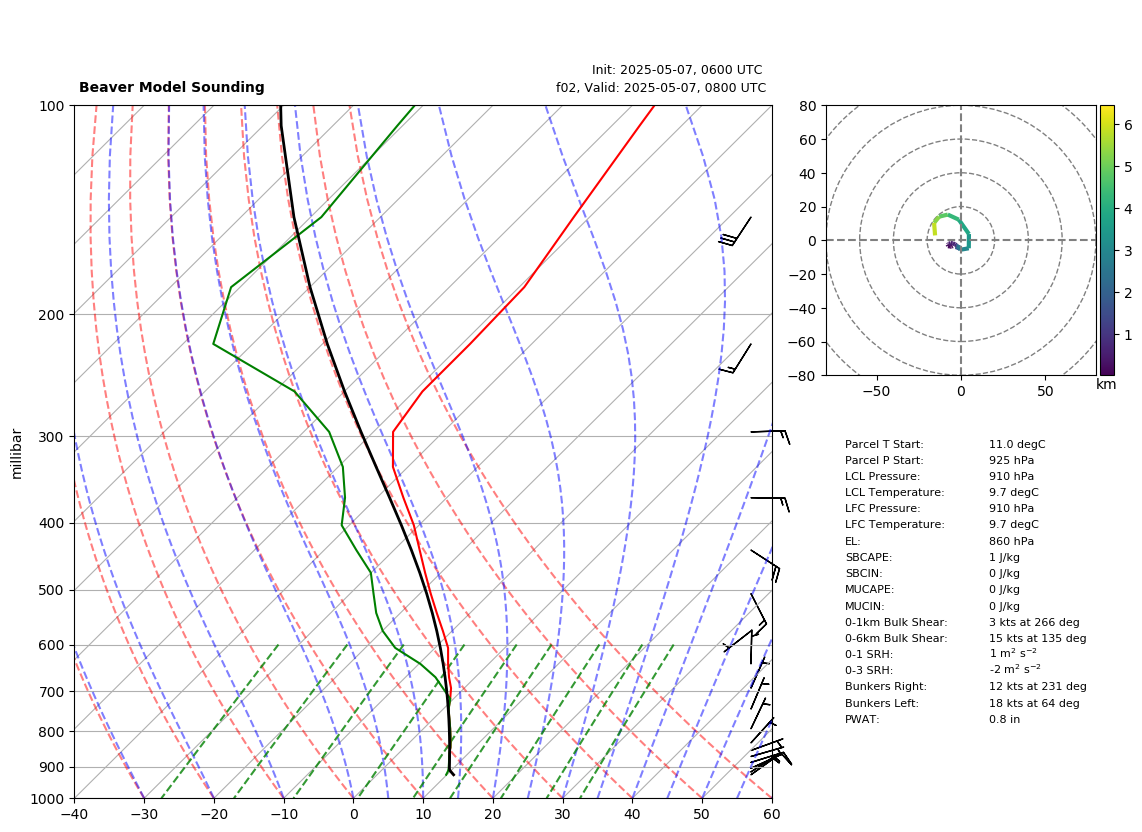Click the PWAT value 0.8 in
Image resolution: width=1142 pixels, height=832 pixels.
[1004, 719]
